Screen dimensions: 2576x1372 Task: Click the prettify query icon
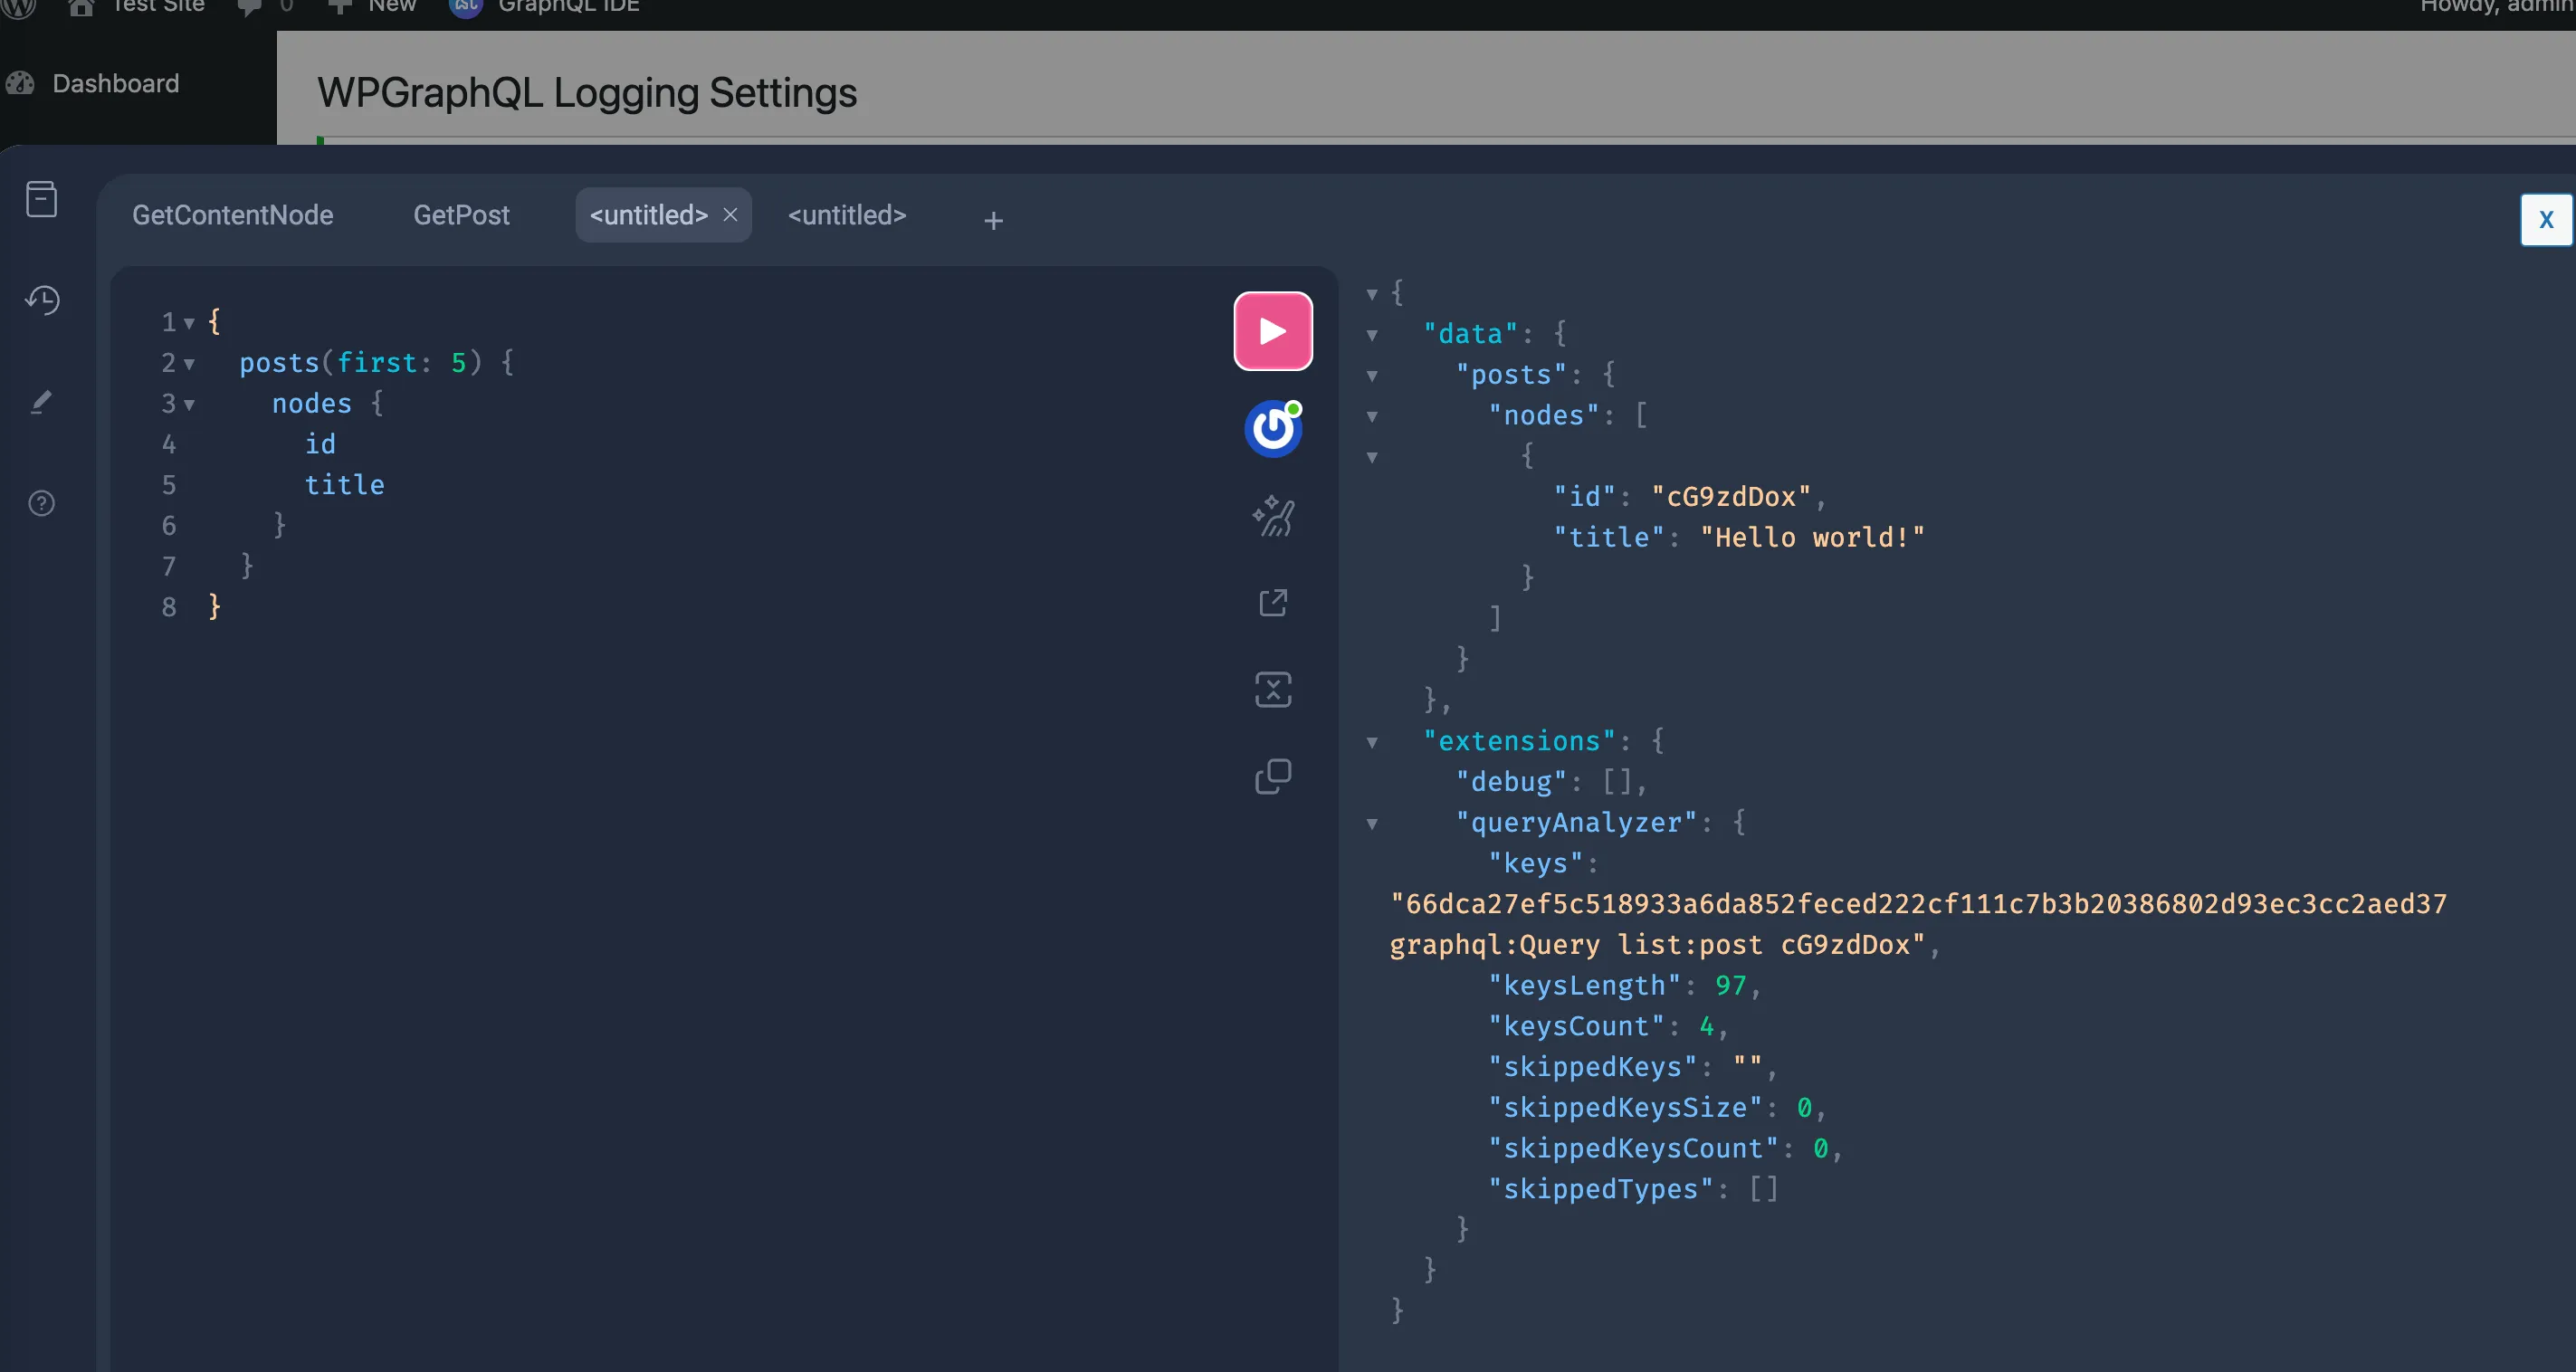pyautogui.click(x=1272, y=516)
